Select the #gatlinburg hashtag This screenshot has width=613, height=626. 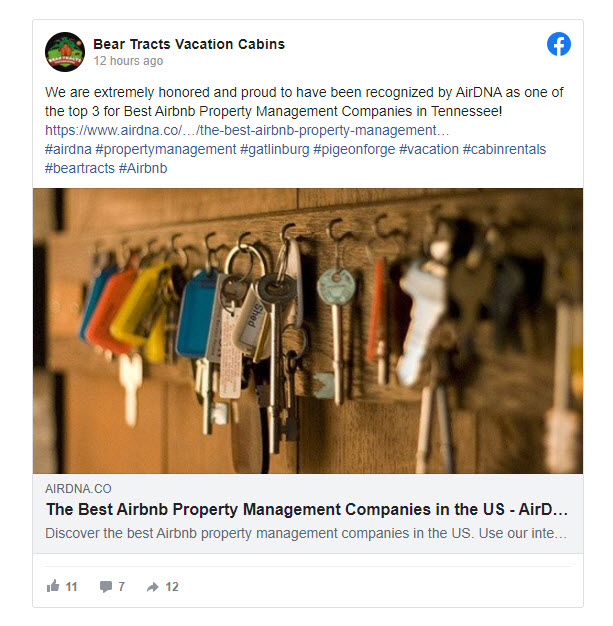click(x=275, y=149)
